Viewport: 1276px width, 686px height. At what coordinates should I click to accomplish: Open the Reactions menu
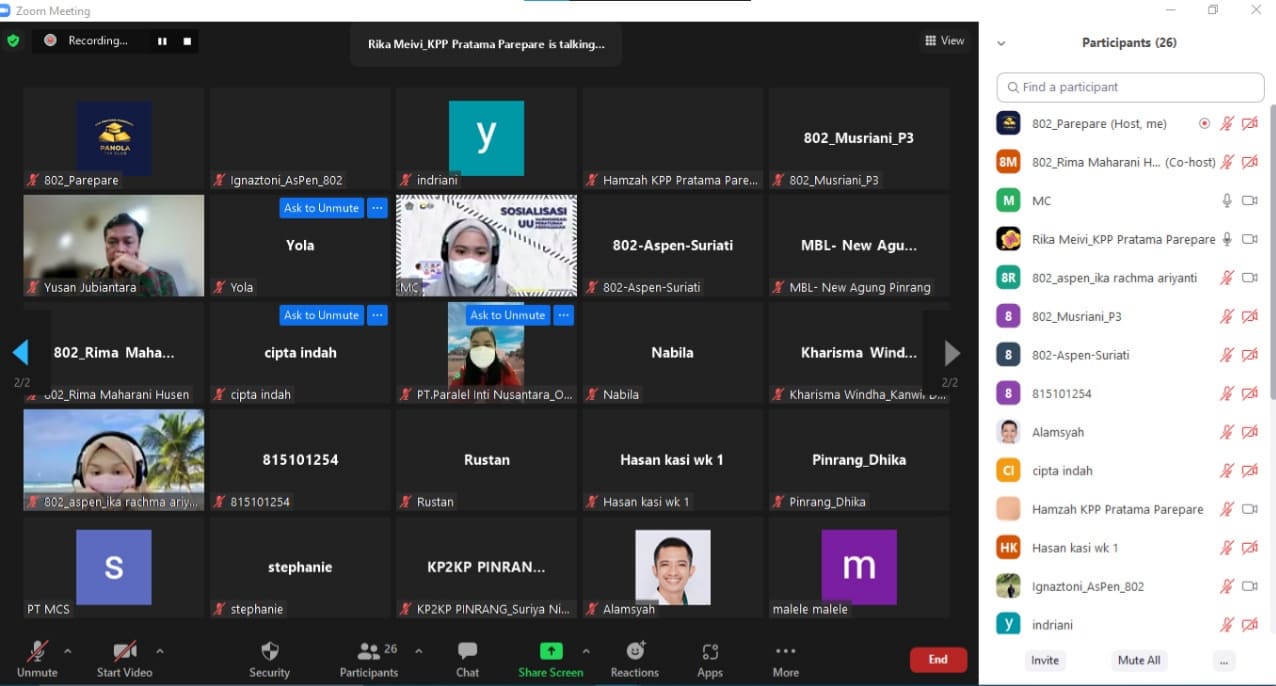(635, 652)
